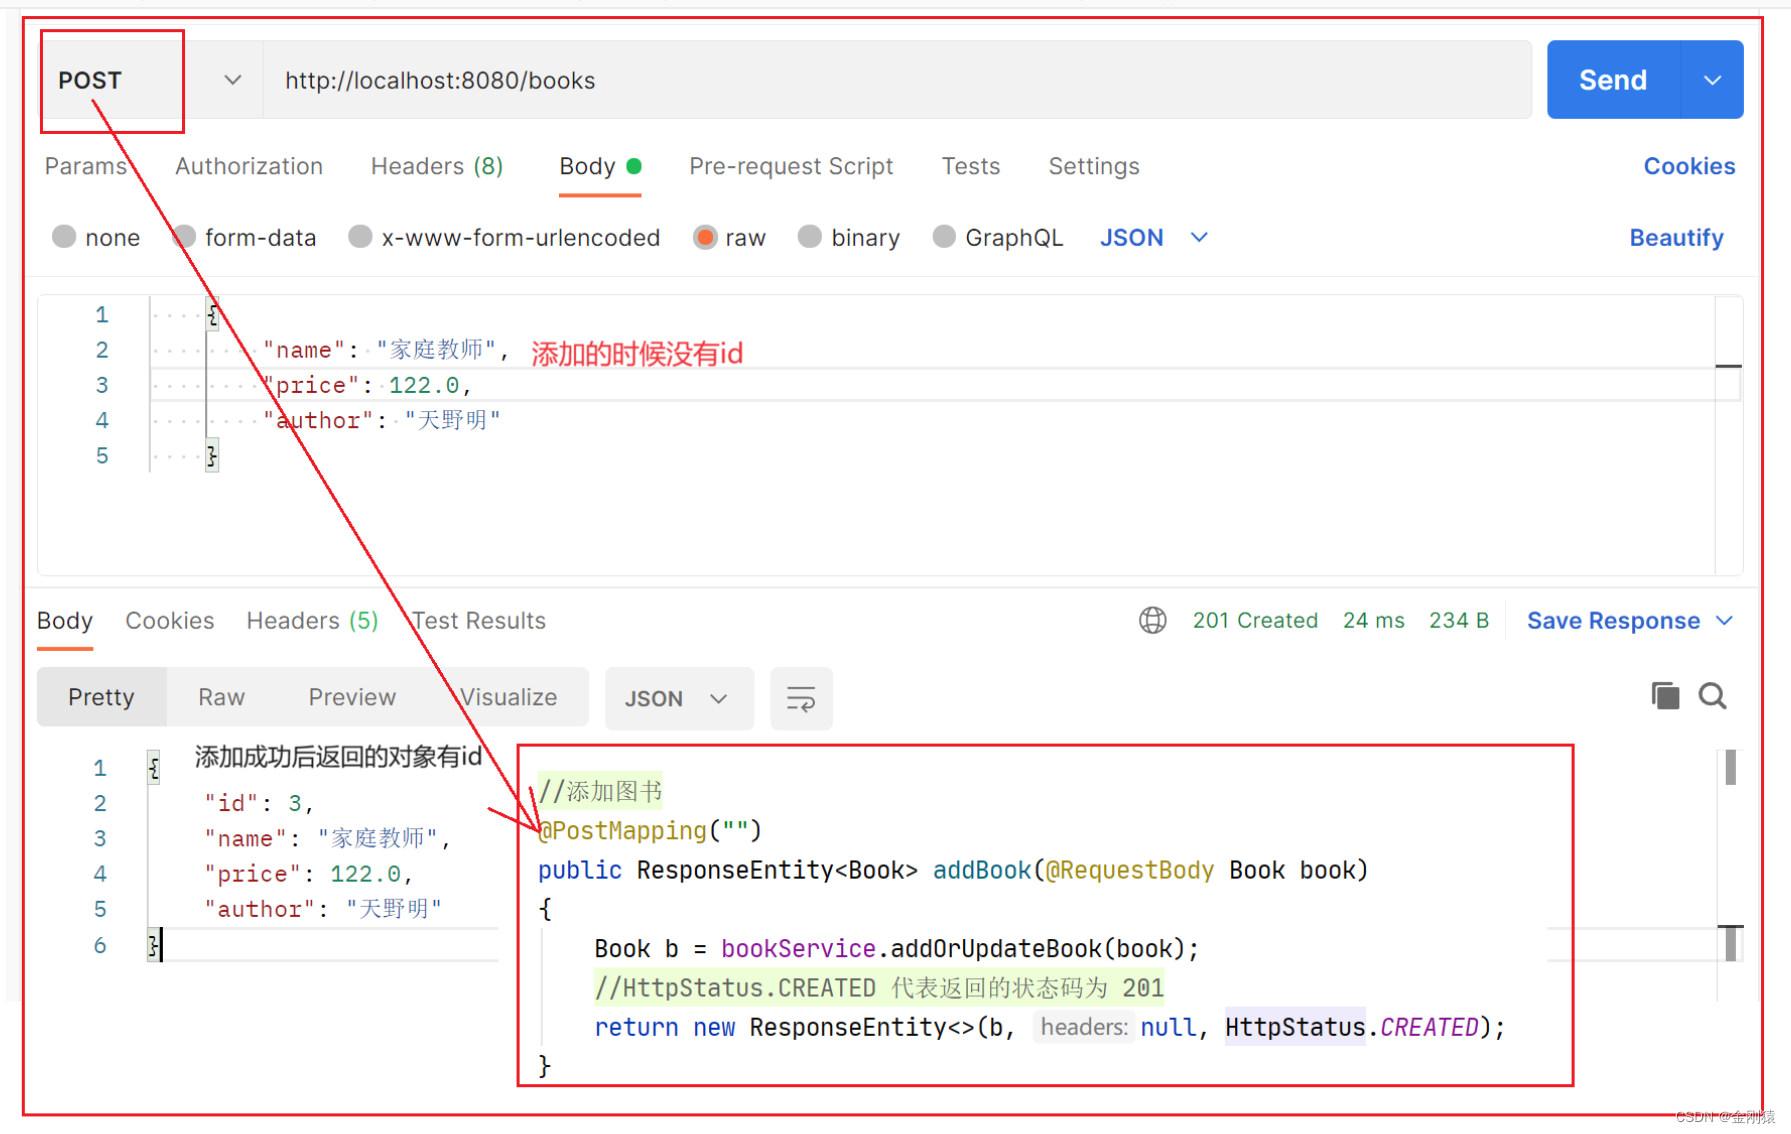Open the Test Results tab
1791x1134 pixels.
point(479,621)
